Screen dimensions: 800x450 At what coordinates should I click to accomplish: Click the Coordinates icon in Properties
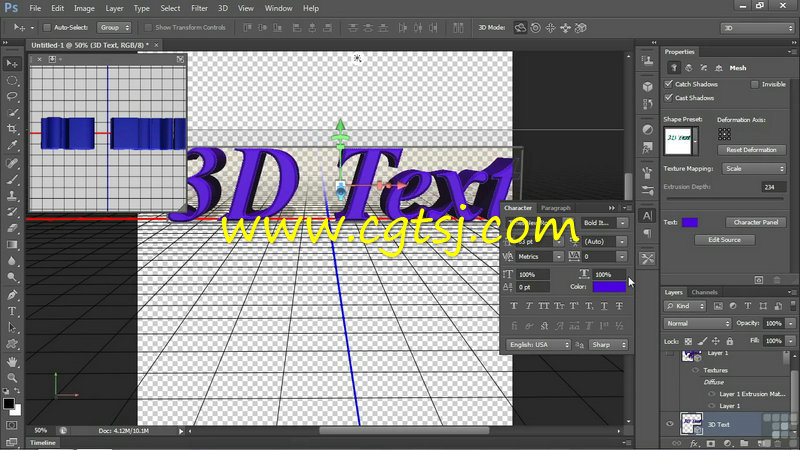click(718, 68)
